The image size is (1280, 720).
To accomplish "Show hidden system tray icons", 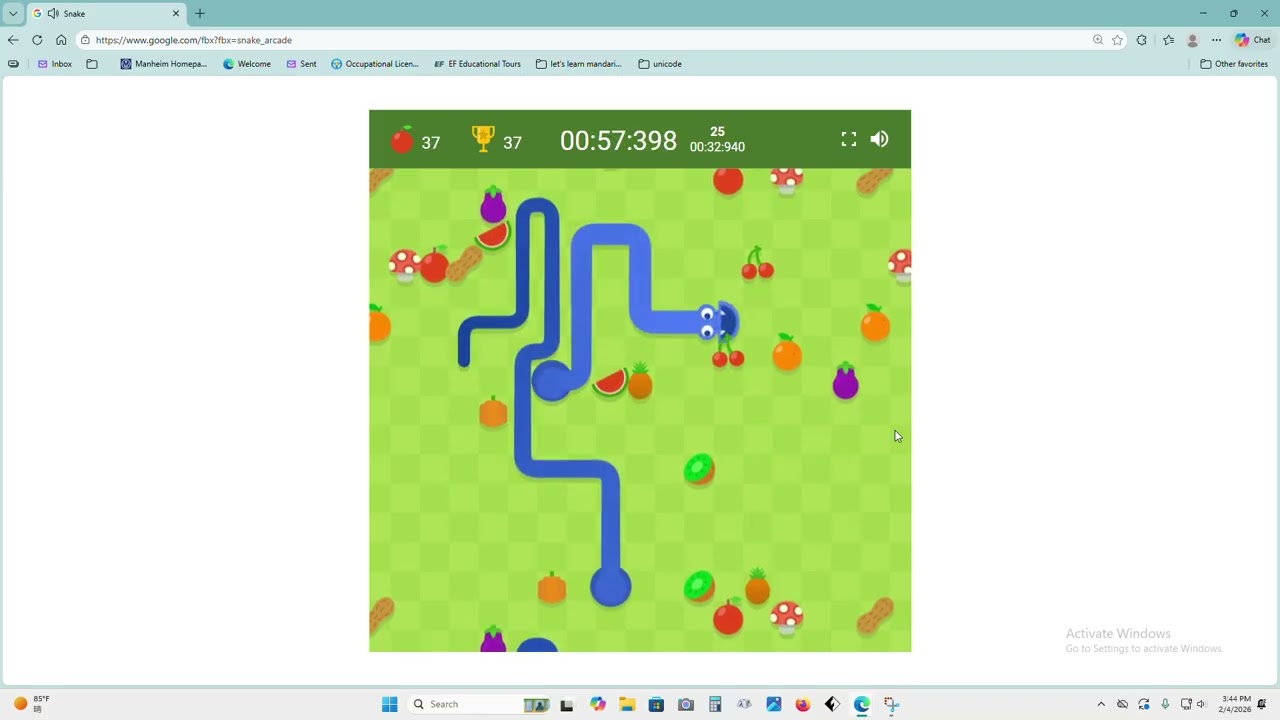I will (x=1101, y=704).
